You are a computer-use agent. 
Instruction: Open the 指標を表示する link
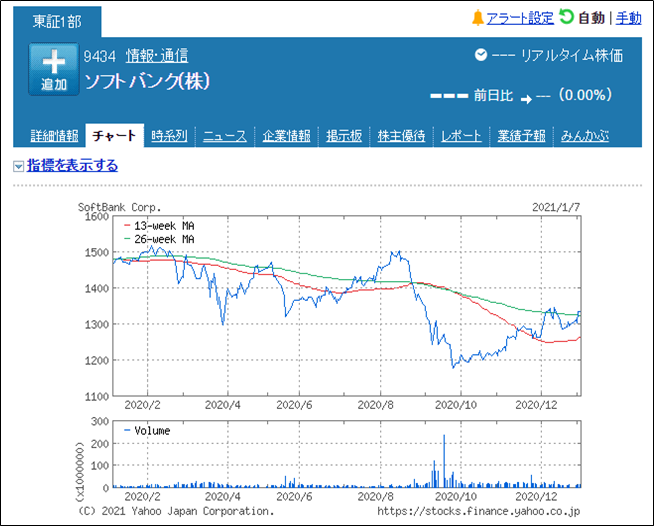[72, 165]
